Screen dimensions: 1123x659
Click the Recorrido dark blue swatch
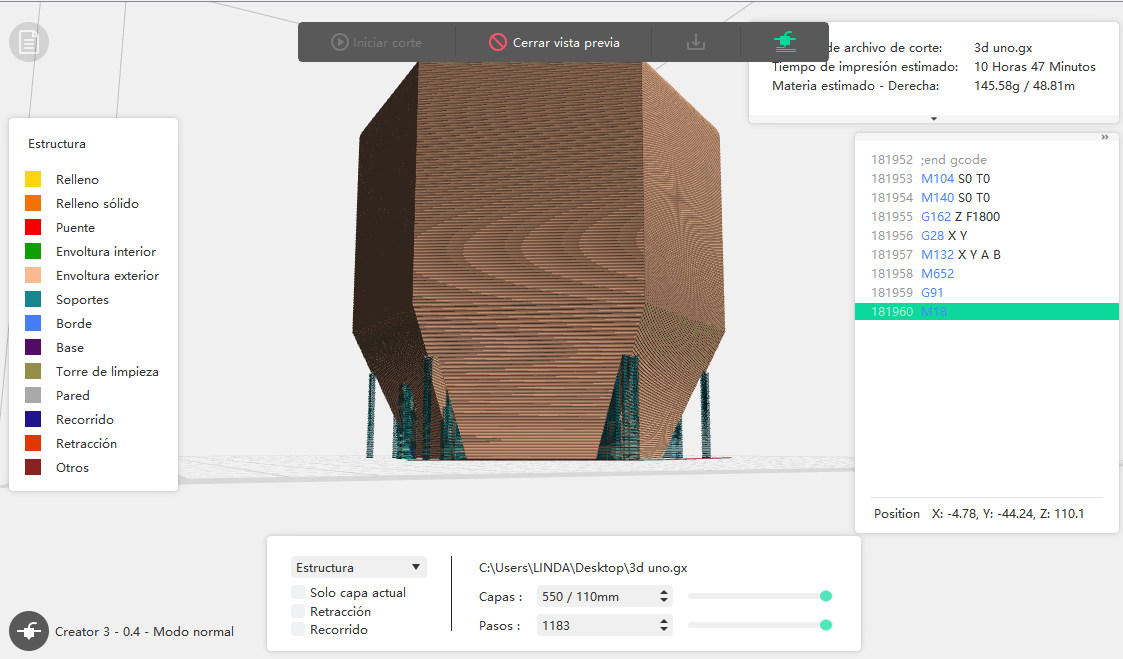point(33,419)
